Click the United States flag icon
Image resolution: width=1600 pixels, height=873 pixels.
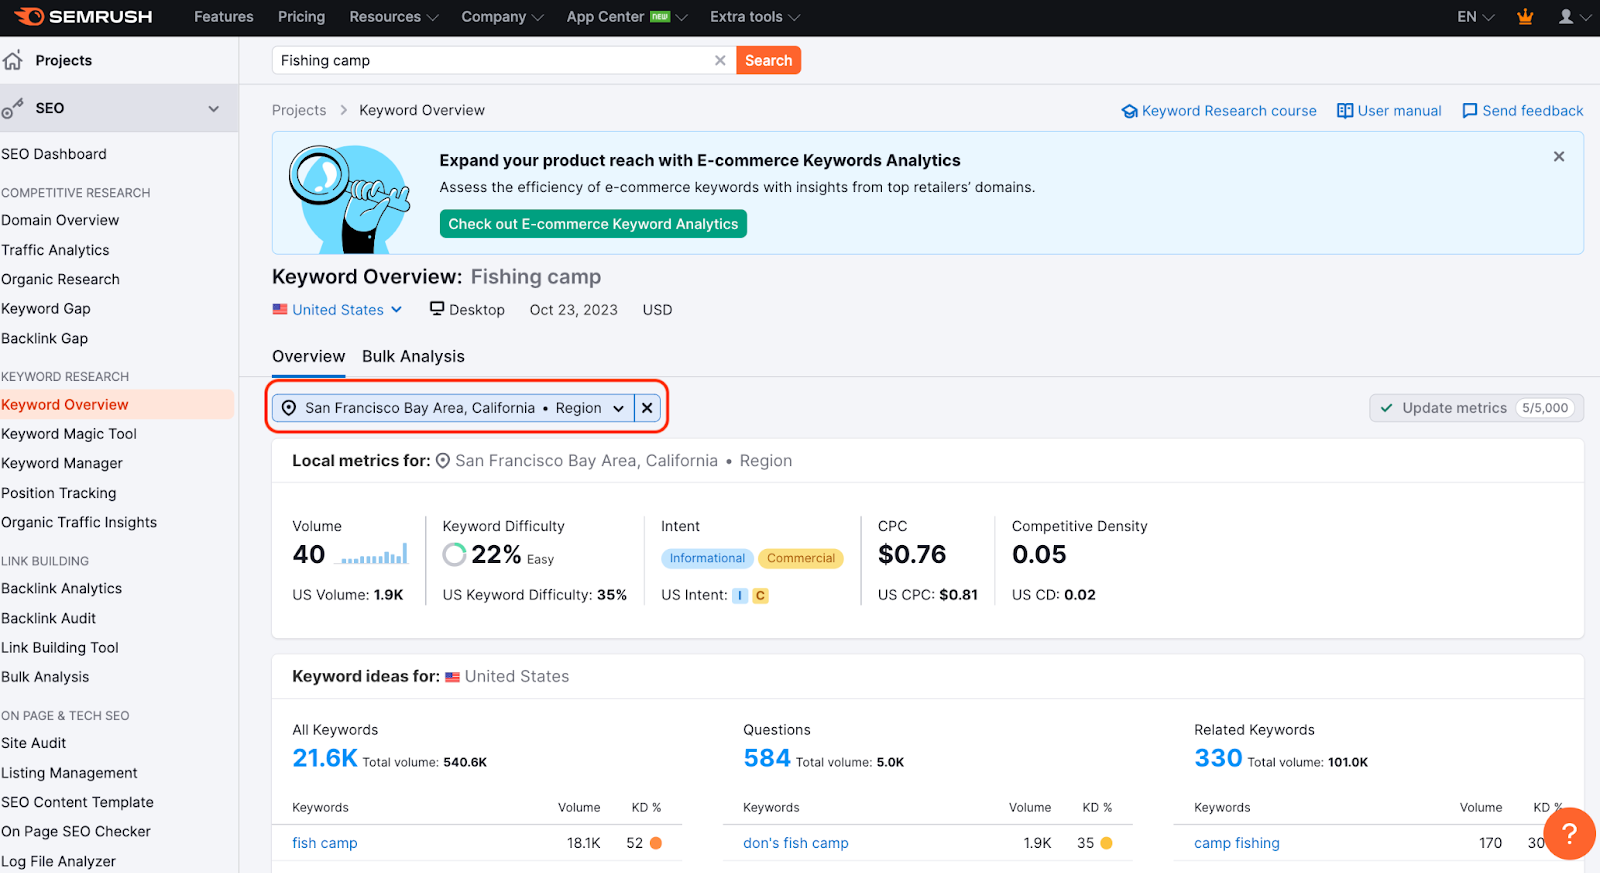[x=280, y=310]
